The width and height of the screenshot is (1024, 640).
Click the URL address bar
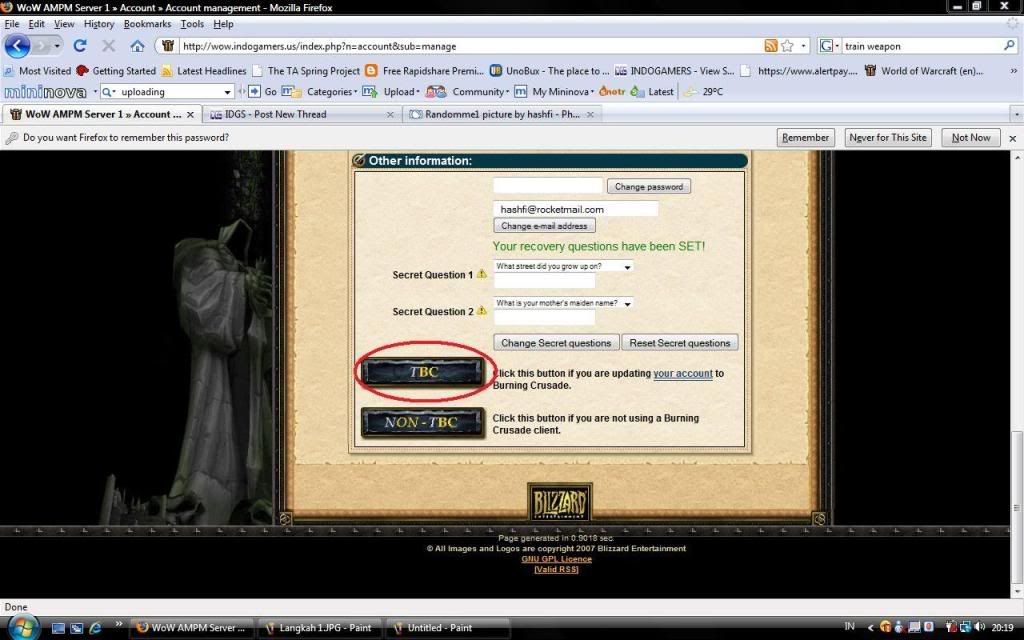click(470, 46)
